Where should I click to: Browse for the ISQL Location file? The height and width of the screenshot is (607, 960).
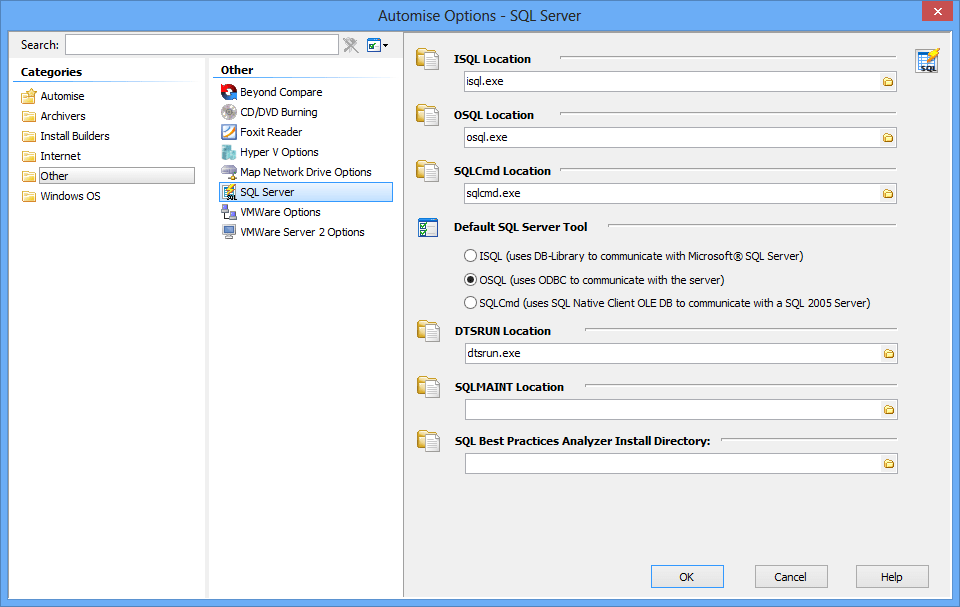click(887, 82)
